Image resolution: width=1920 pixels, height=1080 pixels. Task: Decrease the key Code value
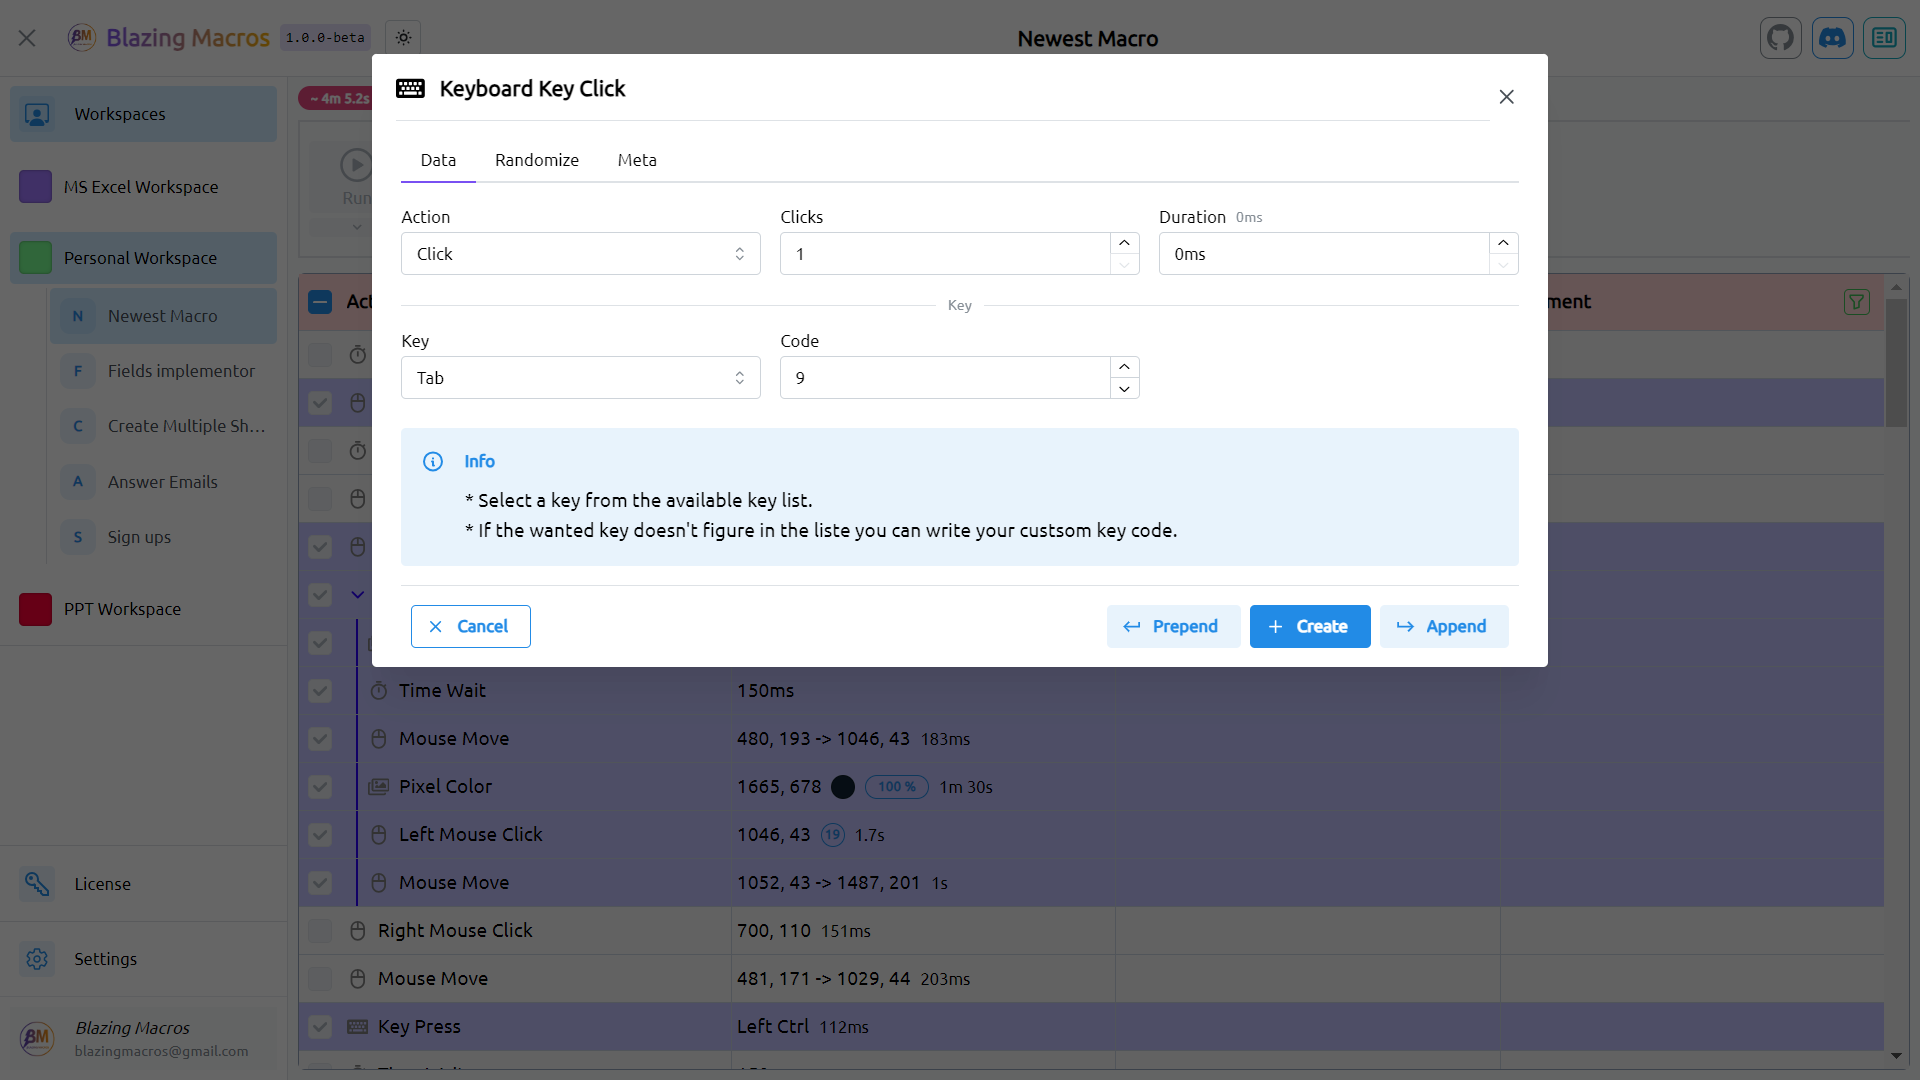pyautogui.click(x=1124, y=389)
